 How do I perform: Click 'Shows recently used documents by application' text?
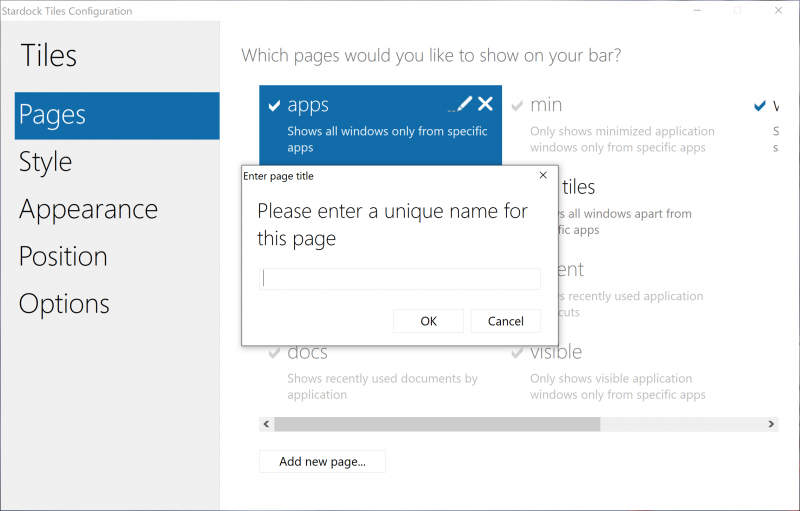[x=383, y=387]
